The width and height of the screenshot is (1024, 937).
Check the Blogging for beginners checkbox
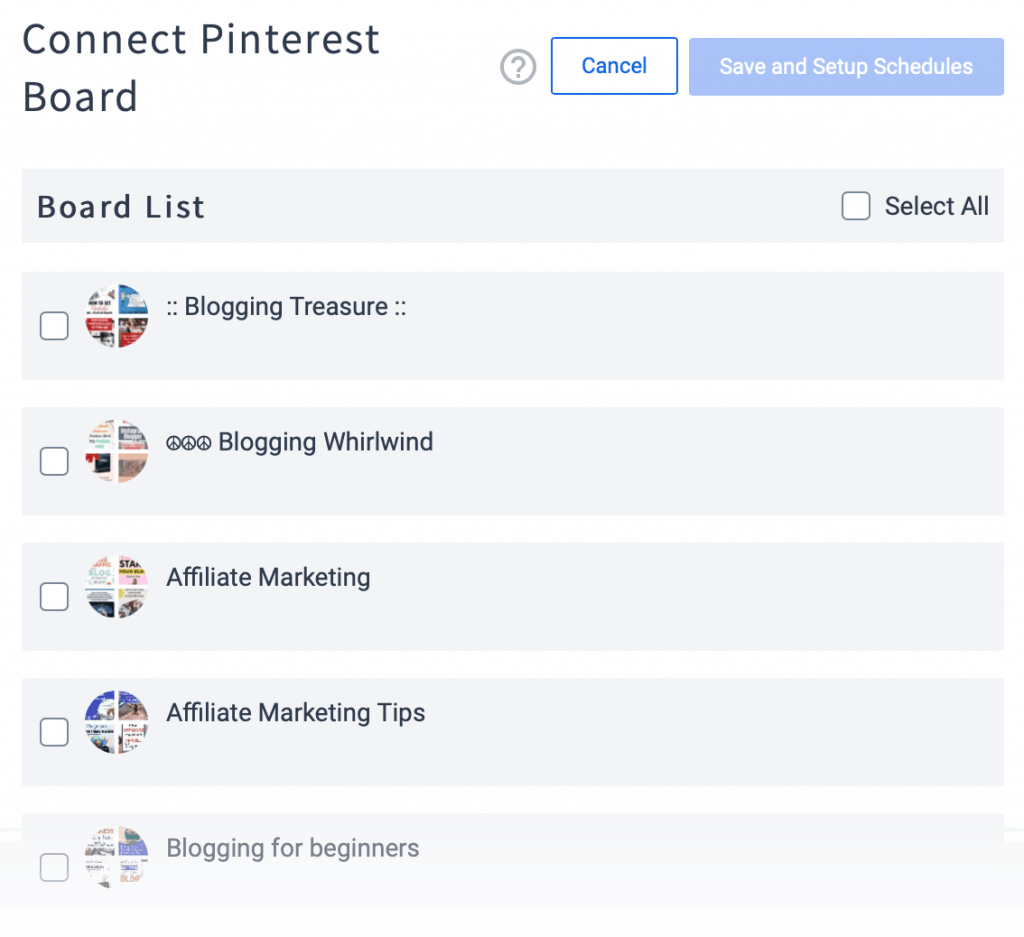click(54, 867)
